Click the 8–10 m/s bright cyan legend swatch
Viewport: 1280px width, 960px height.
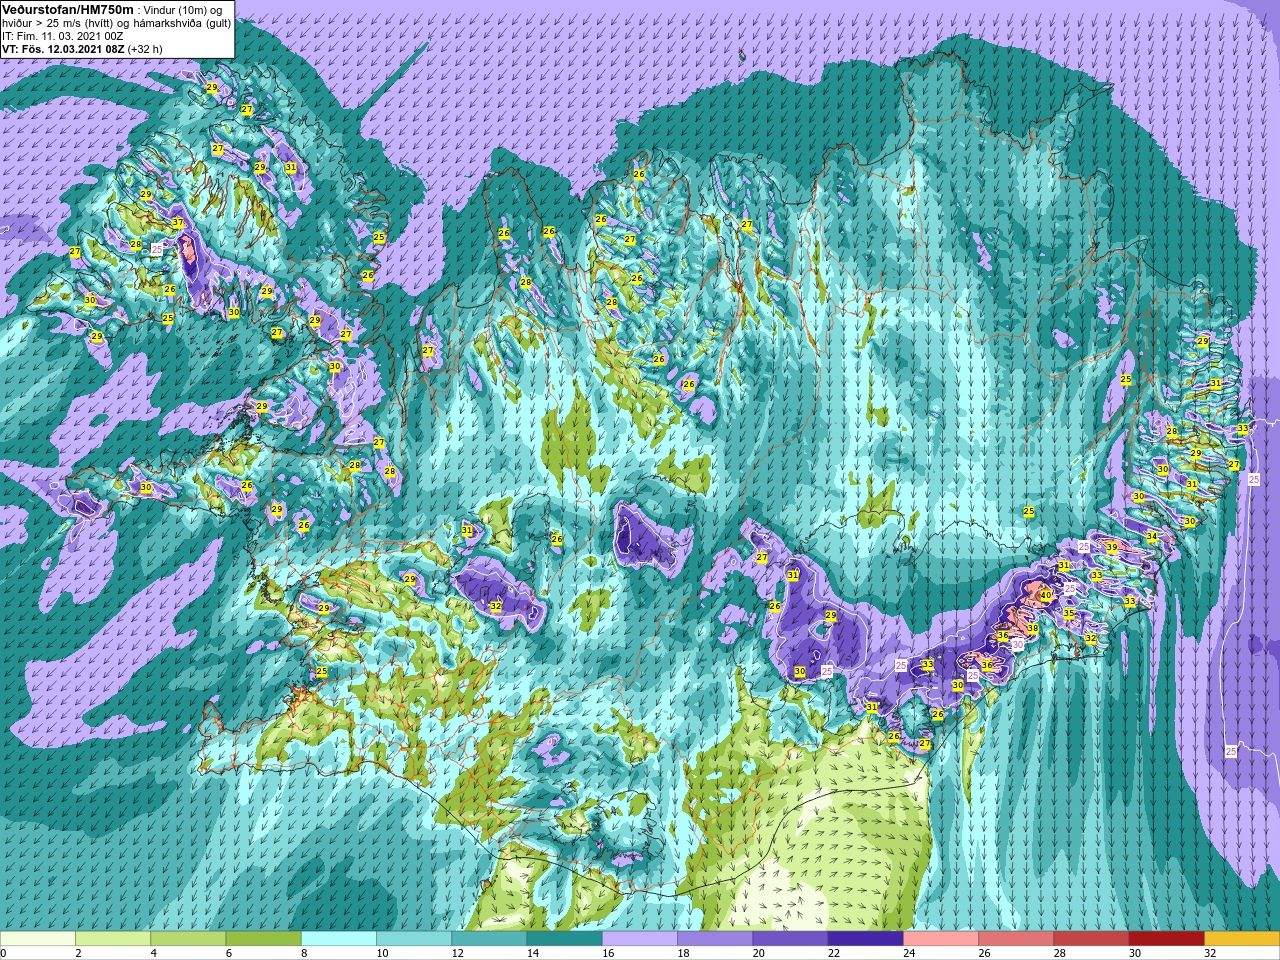339,939
